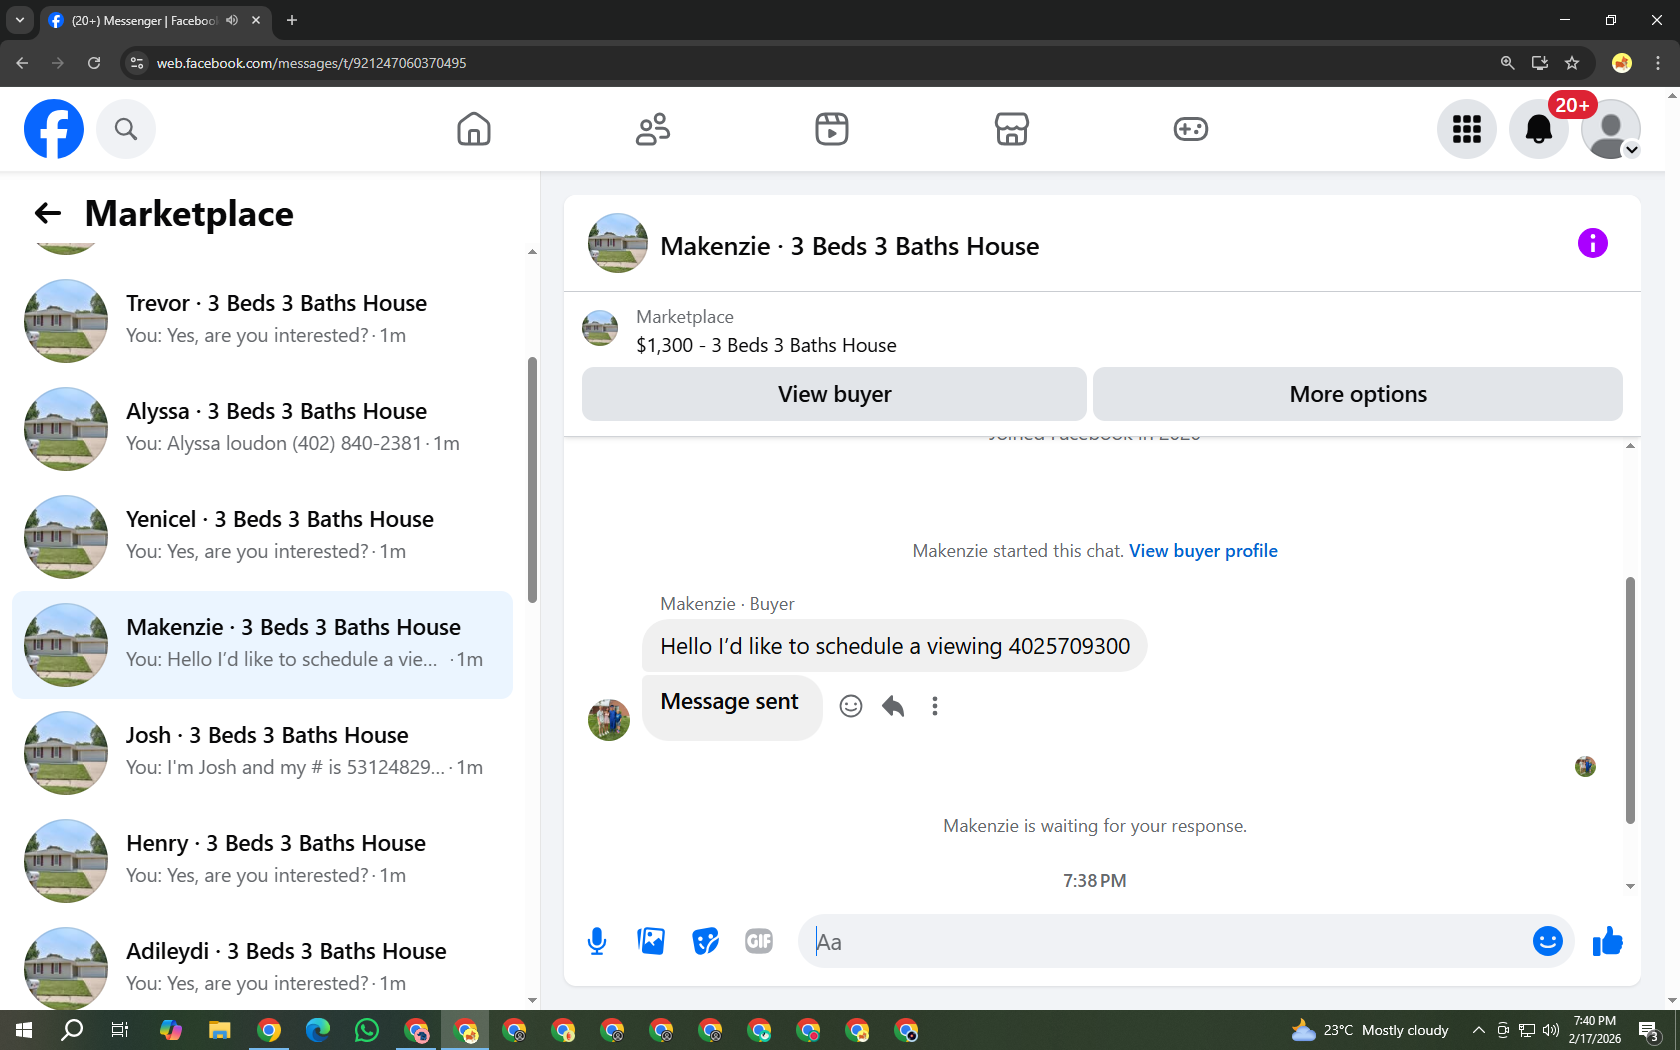Open Windows taskbar search
Image resolution: width=1680 pixels, height=1050 pixels.
click(72, 1030)
